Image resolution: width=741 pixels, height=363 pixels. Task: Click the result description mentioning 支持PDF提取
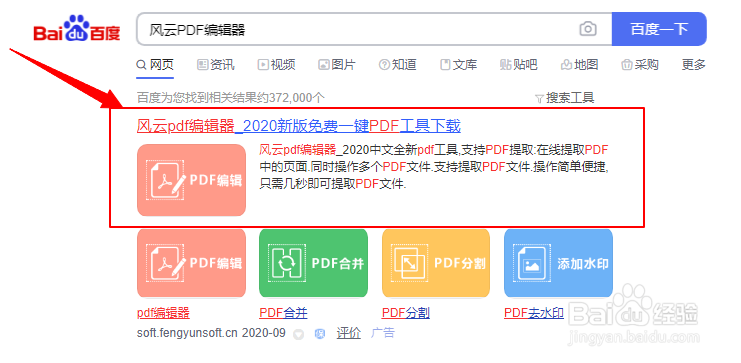coord(434,167)
